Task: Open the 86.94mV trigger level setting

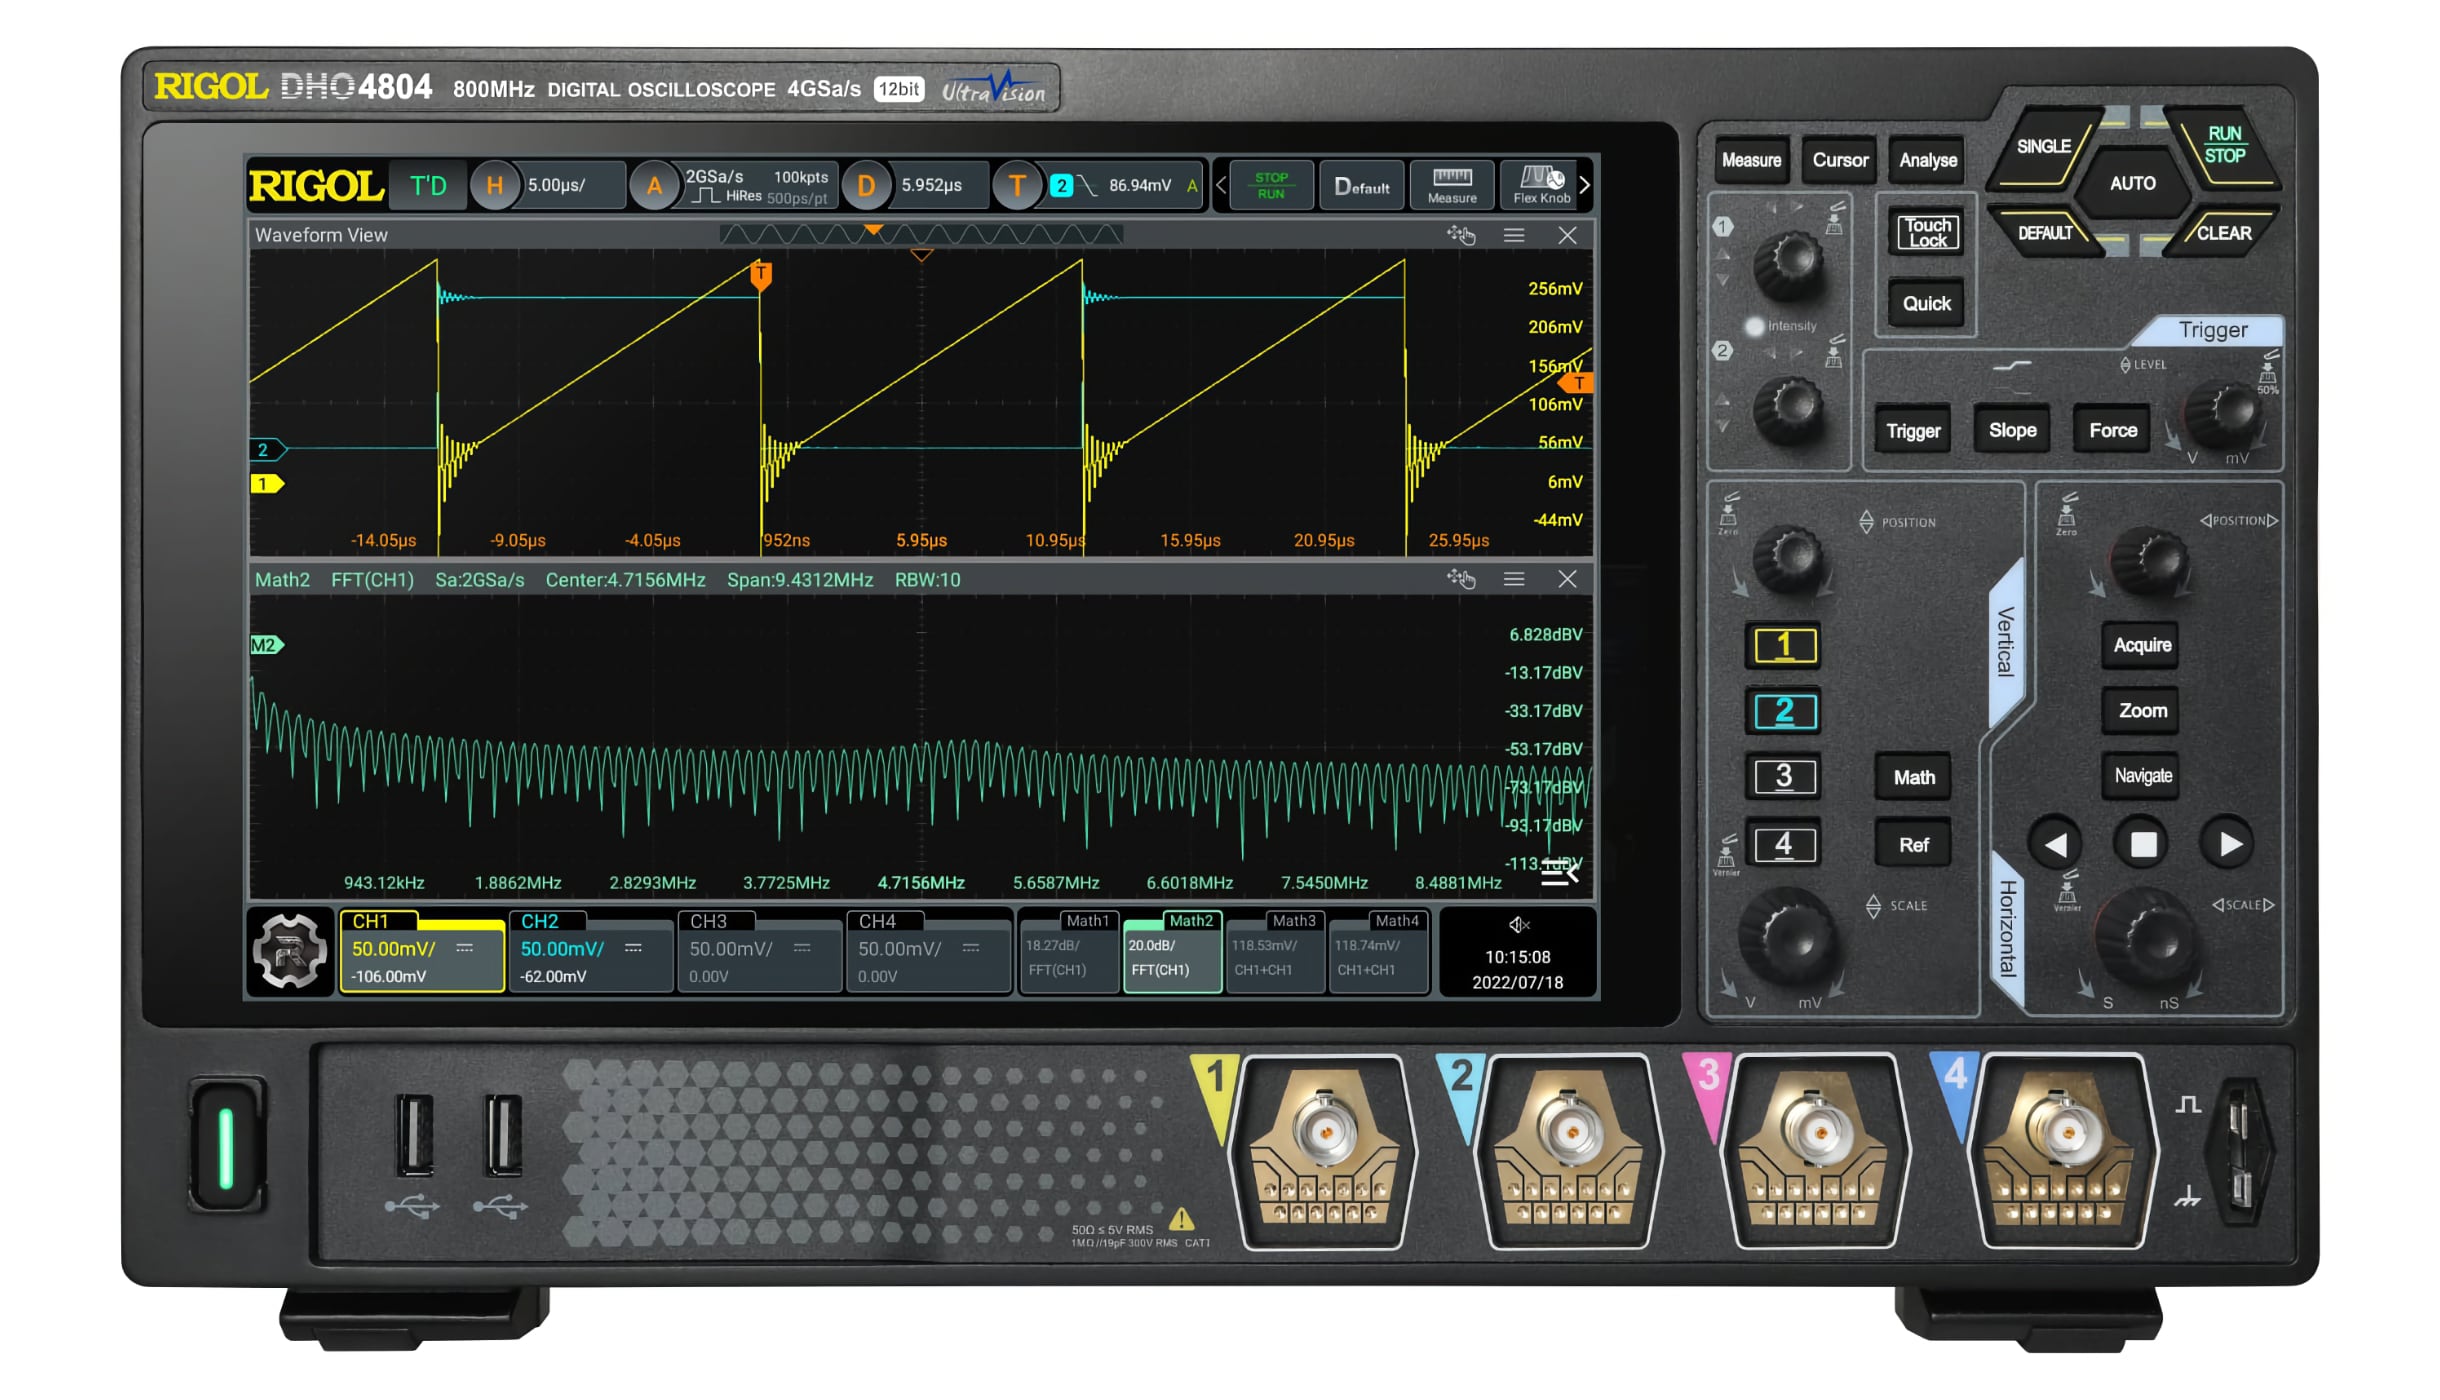Action: tap(1140, 186)
